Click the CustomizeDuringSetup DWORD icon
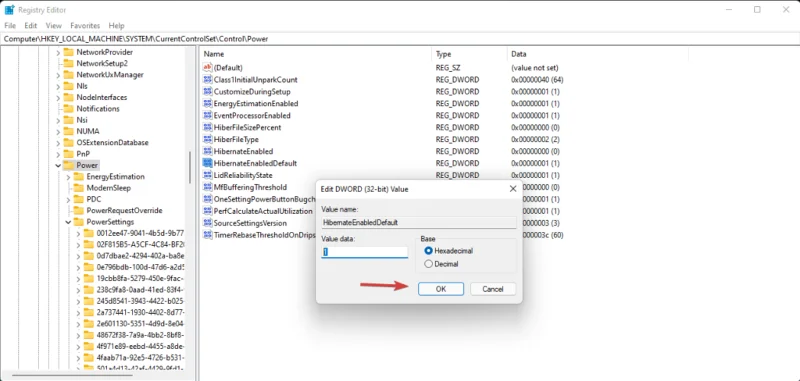The height and width of the screenshot is (381, 800). (x=207, y=92)
